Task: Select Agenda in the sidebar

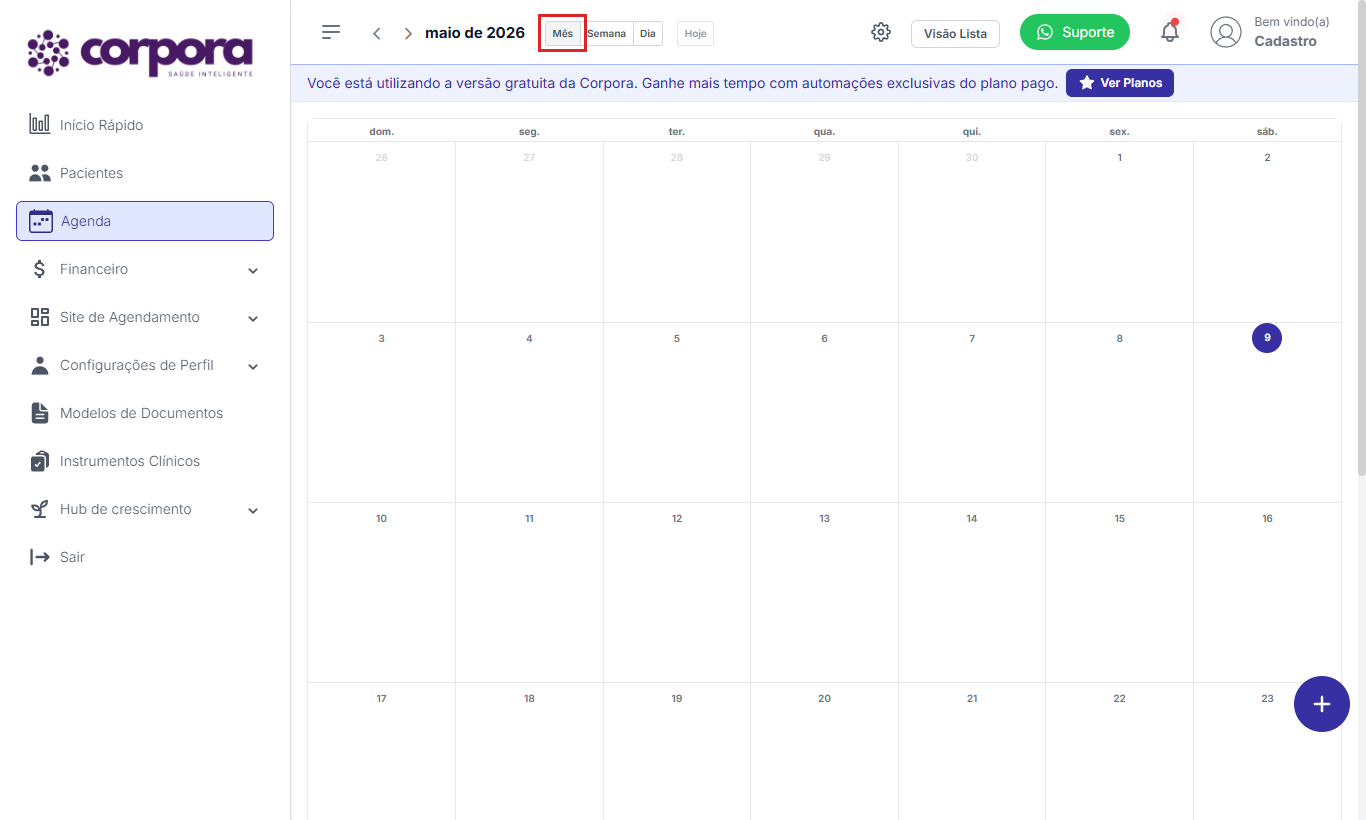Action: (145, 221)
